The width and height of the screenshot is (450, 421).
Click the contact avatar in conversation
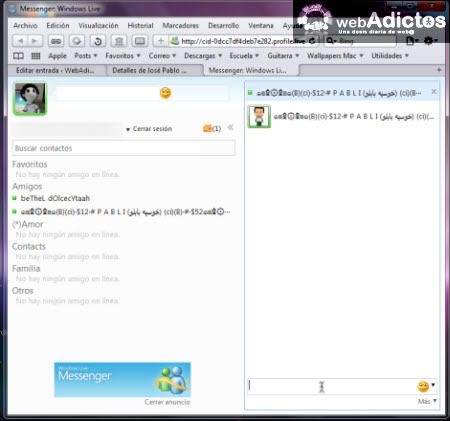pyautogui.click(x=259, y=116)
